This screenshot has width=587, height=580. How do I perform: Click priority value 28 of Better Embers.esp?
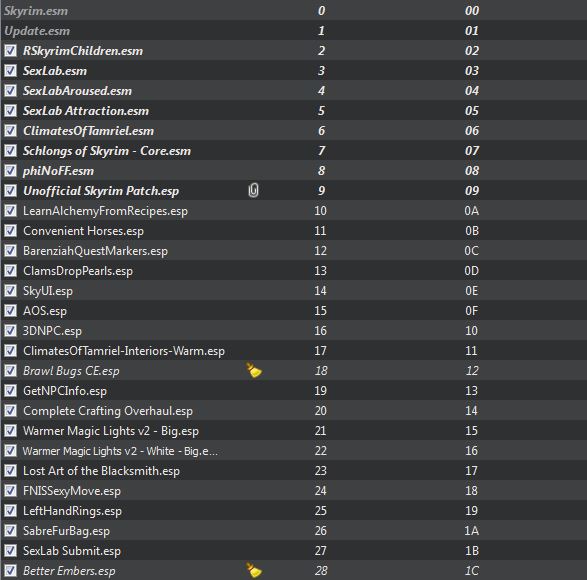[x=321, y=571]
